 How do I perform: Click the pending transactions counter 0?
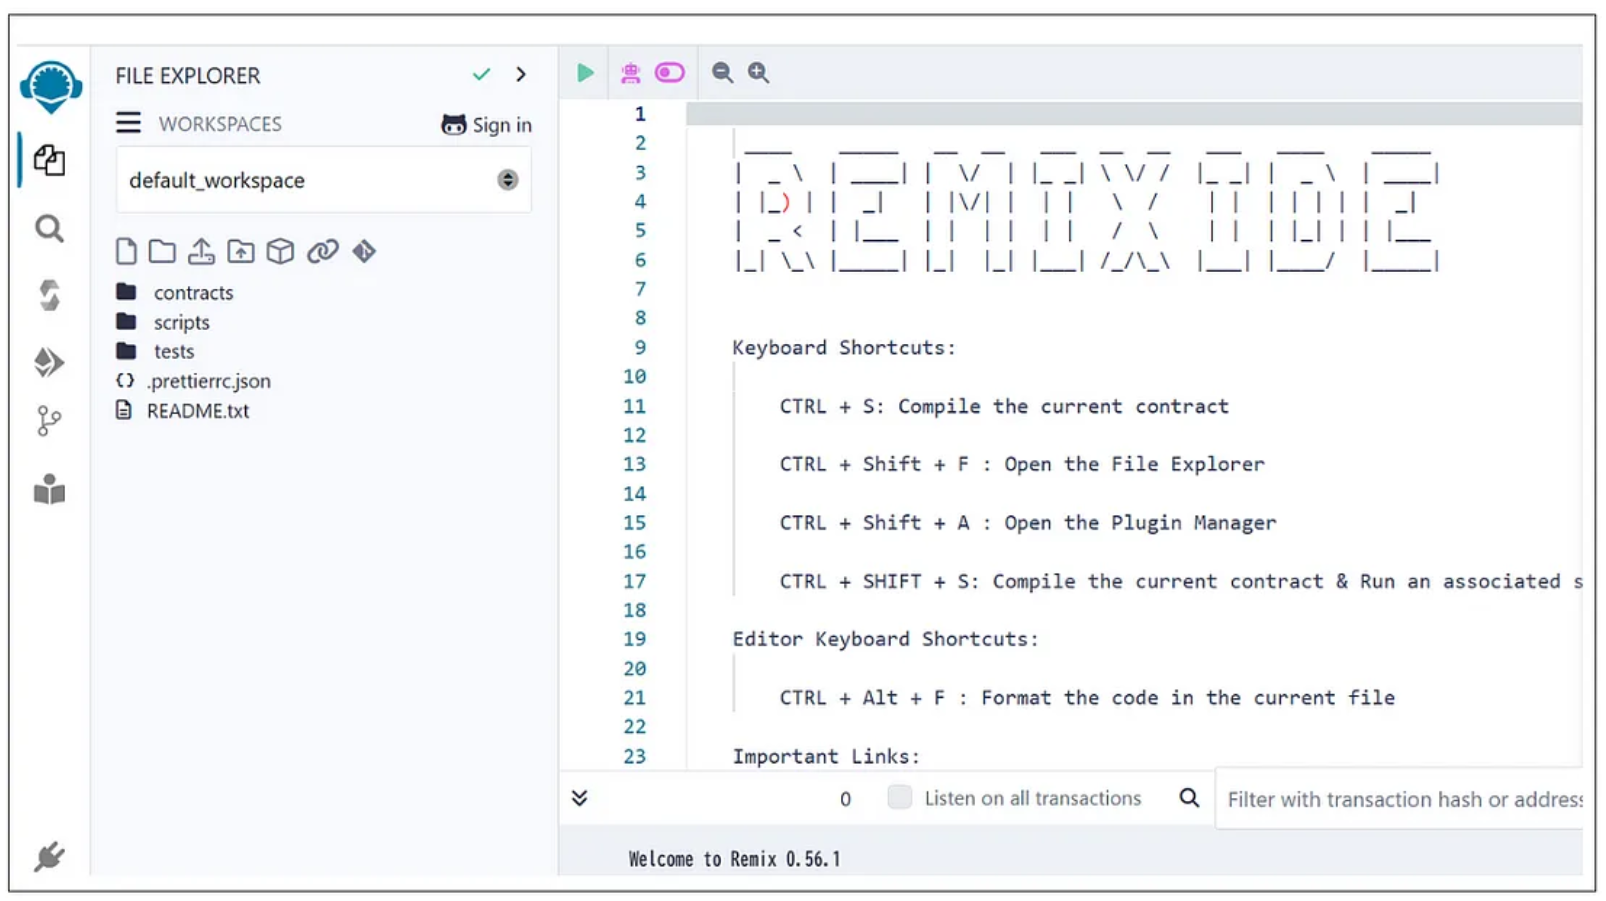(x=846, y=799)
